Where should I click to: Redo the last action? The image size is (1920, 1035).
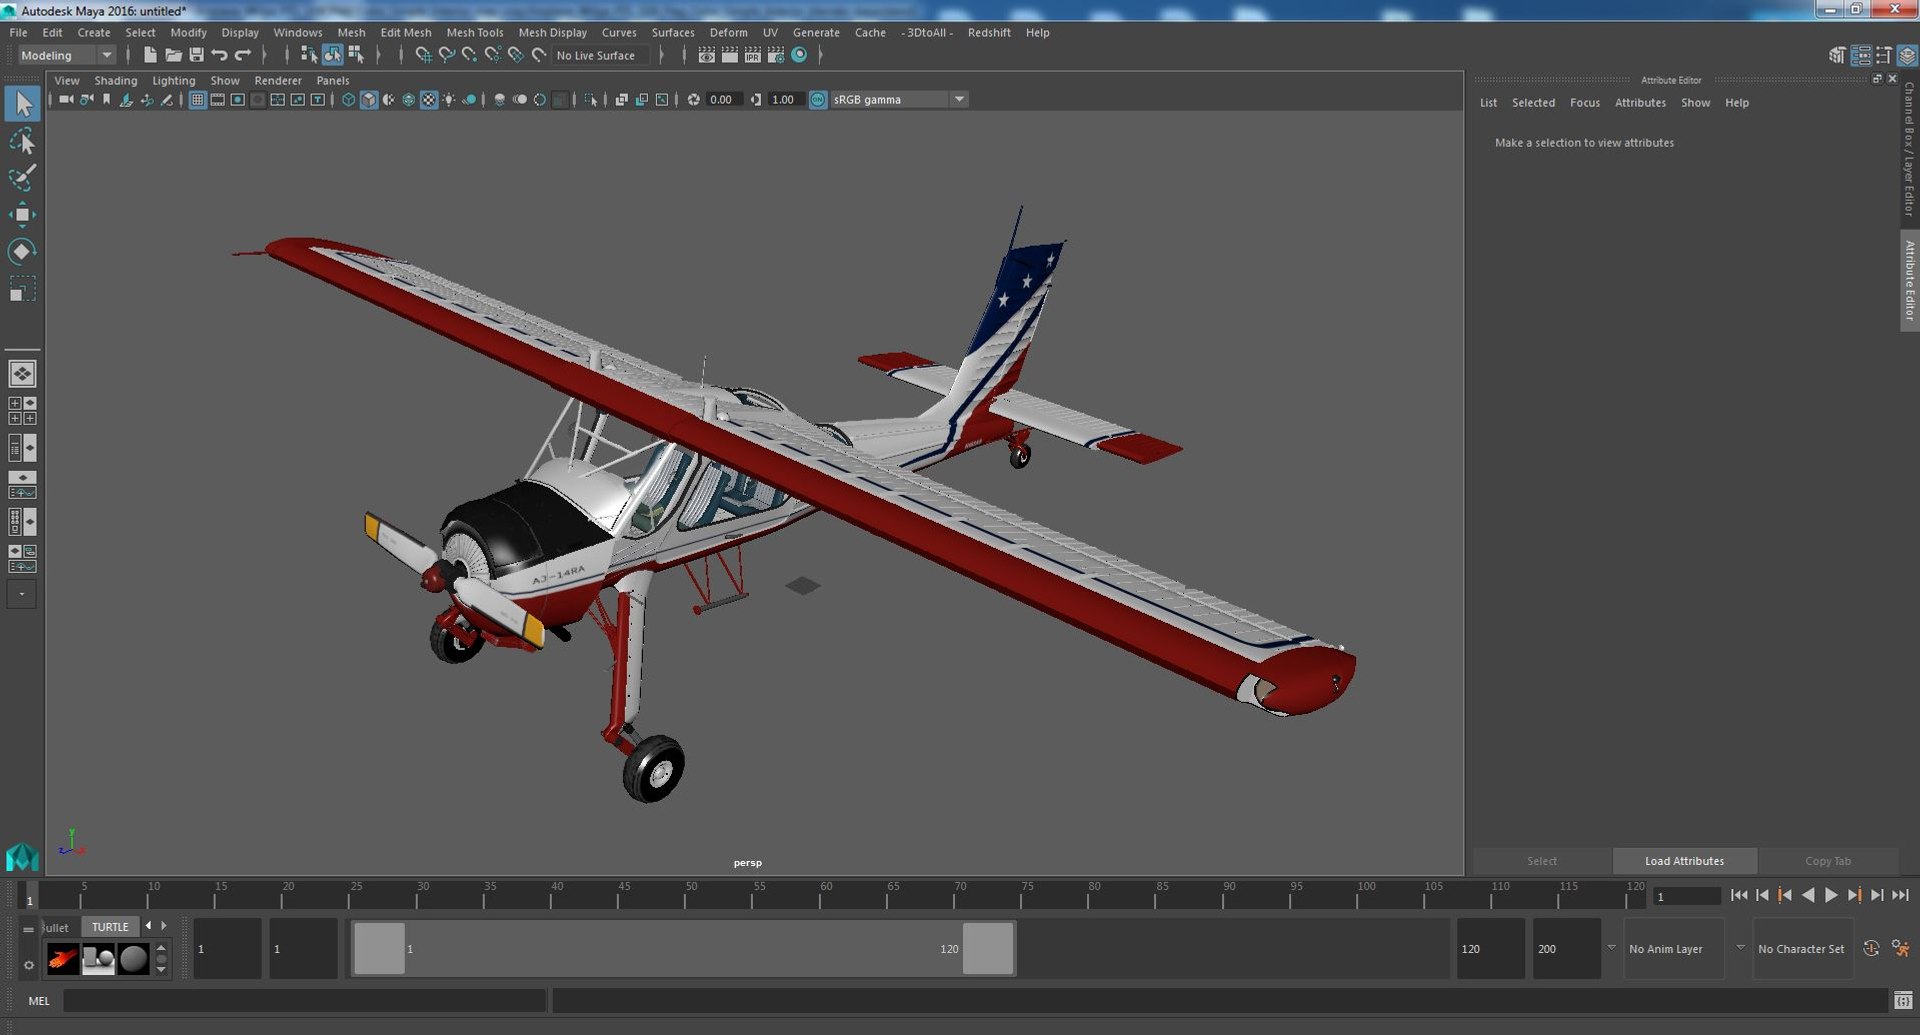243,55
